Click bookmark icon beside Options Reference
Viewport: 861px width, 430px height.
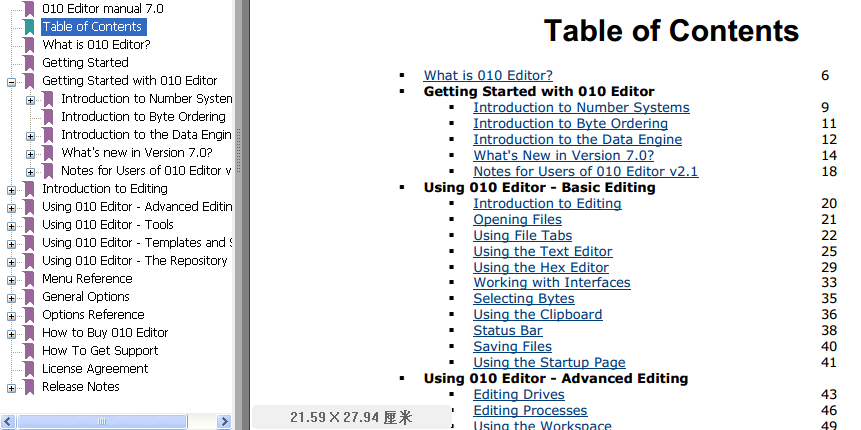pyautogui.click(x=29, y=316)
